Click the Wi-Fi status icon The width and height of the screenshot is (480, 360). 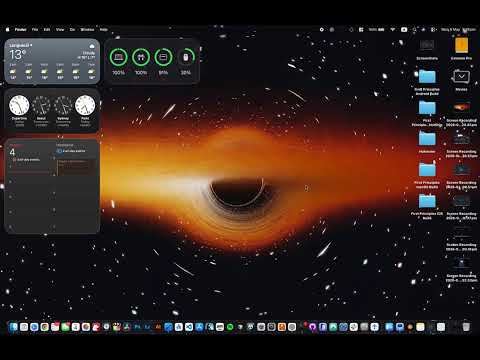coord(393,29)
